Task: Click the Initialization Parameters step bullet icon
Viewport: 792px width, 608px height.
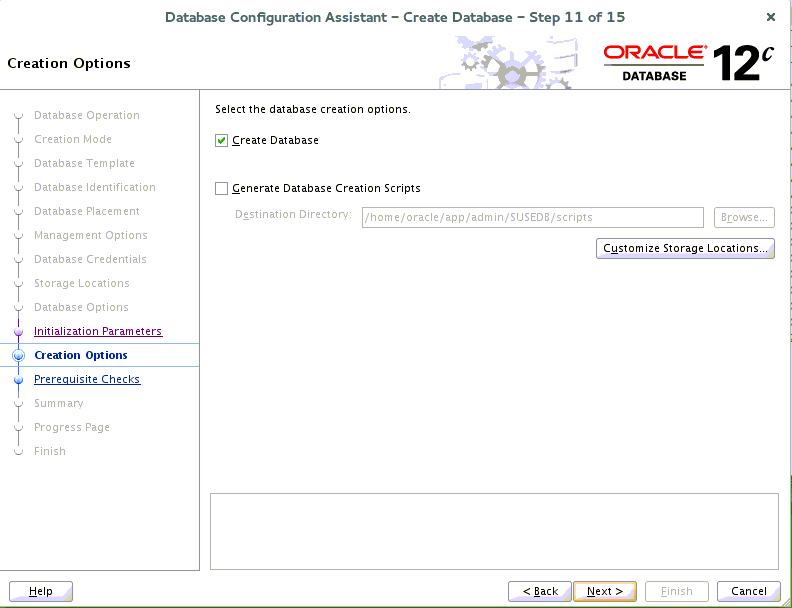Action: [18, 331]
